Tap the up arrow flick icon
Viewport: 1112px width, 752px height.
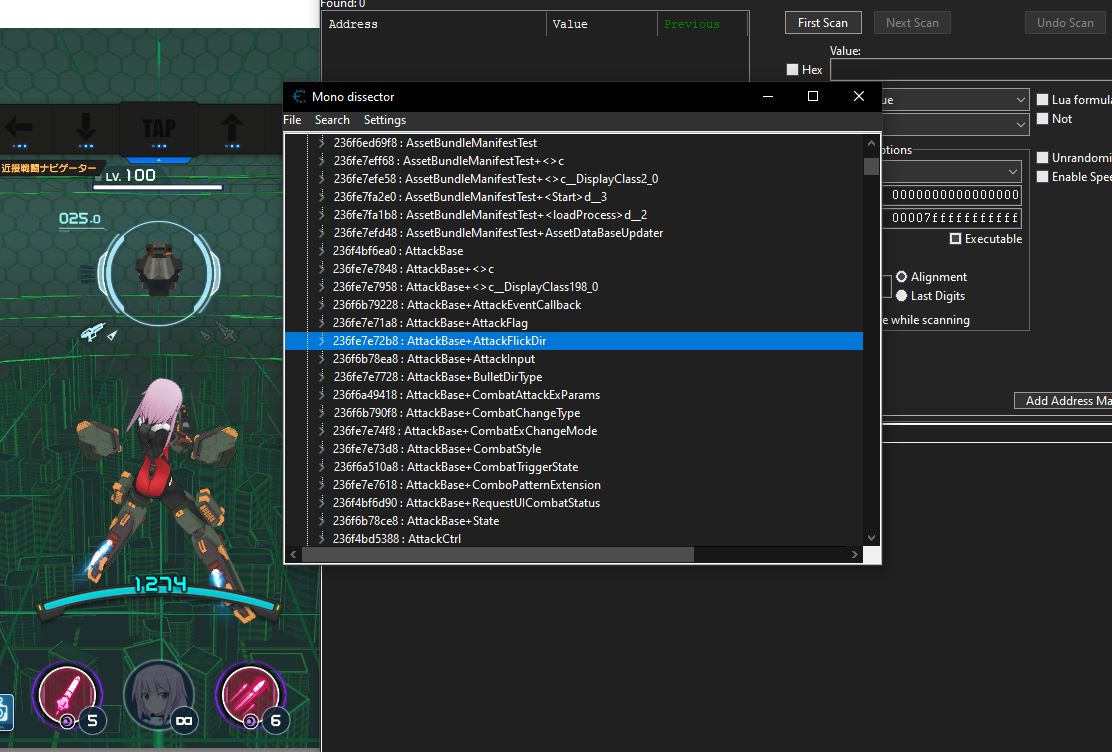[x=232, y=128]
